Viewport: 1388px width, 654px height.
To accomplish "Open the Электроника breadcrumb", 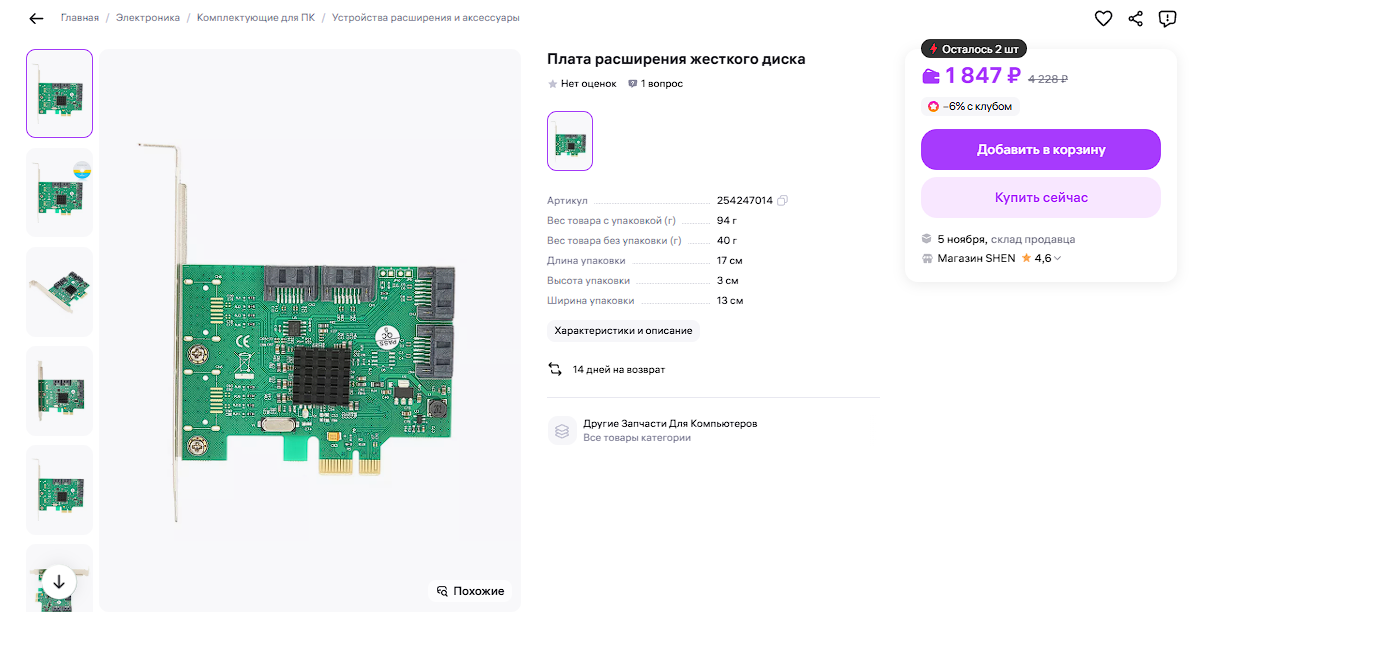I will [148, 18].
